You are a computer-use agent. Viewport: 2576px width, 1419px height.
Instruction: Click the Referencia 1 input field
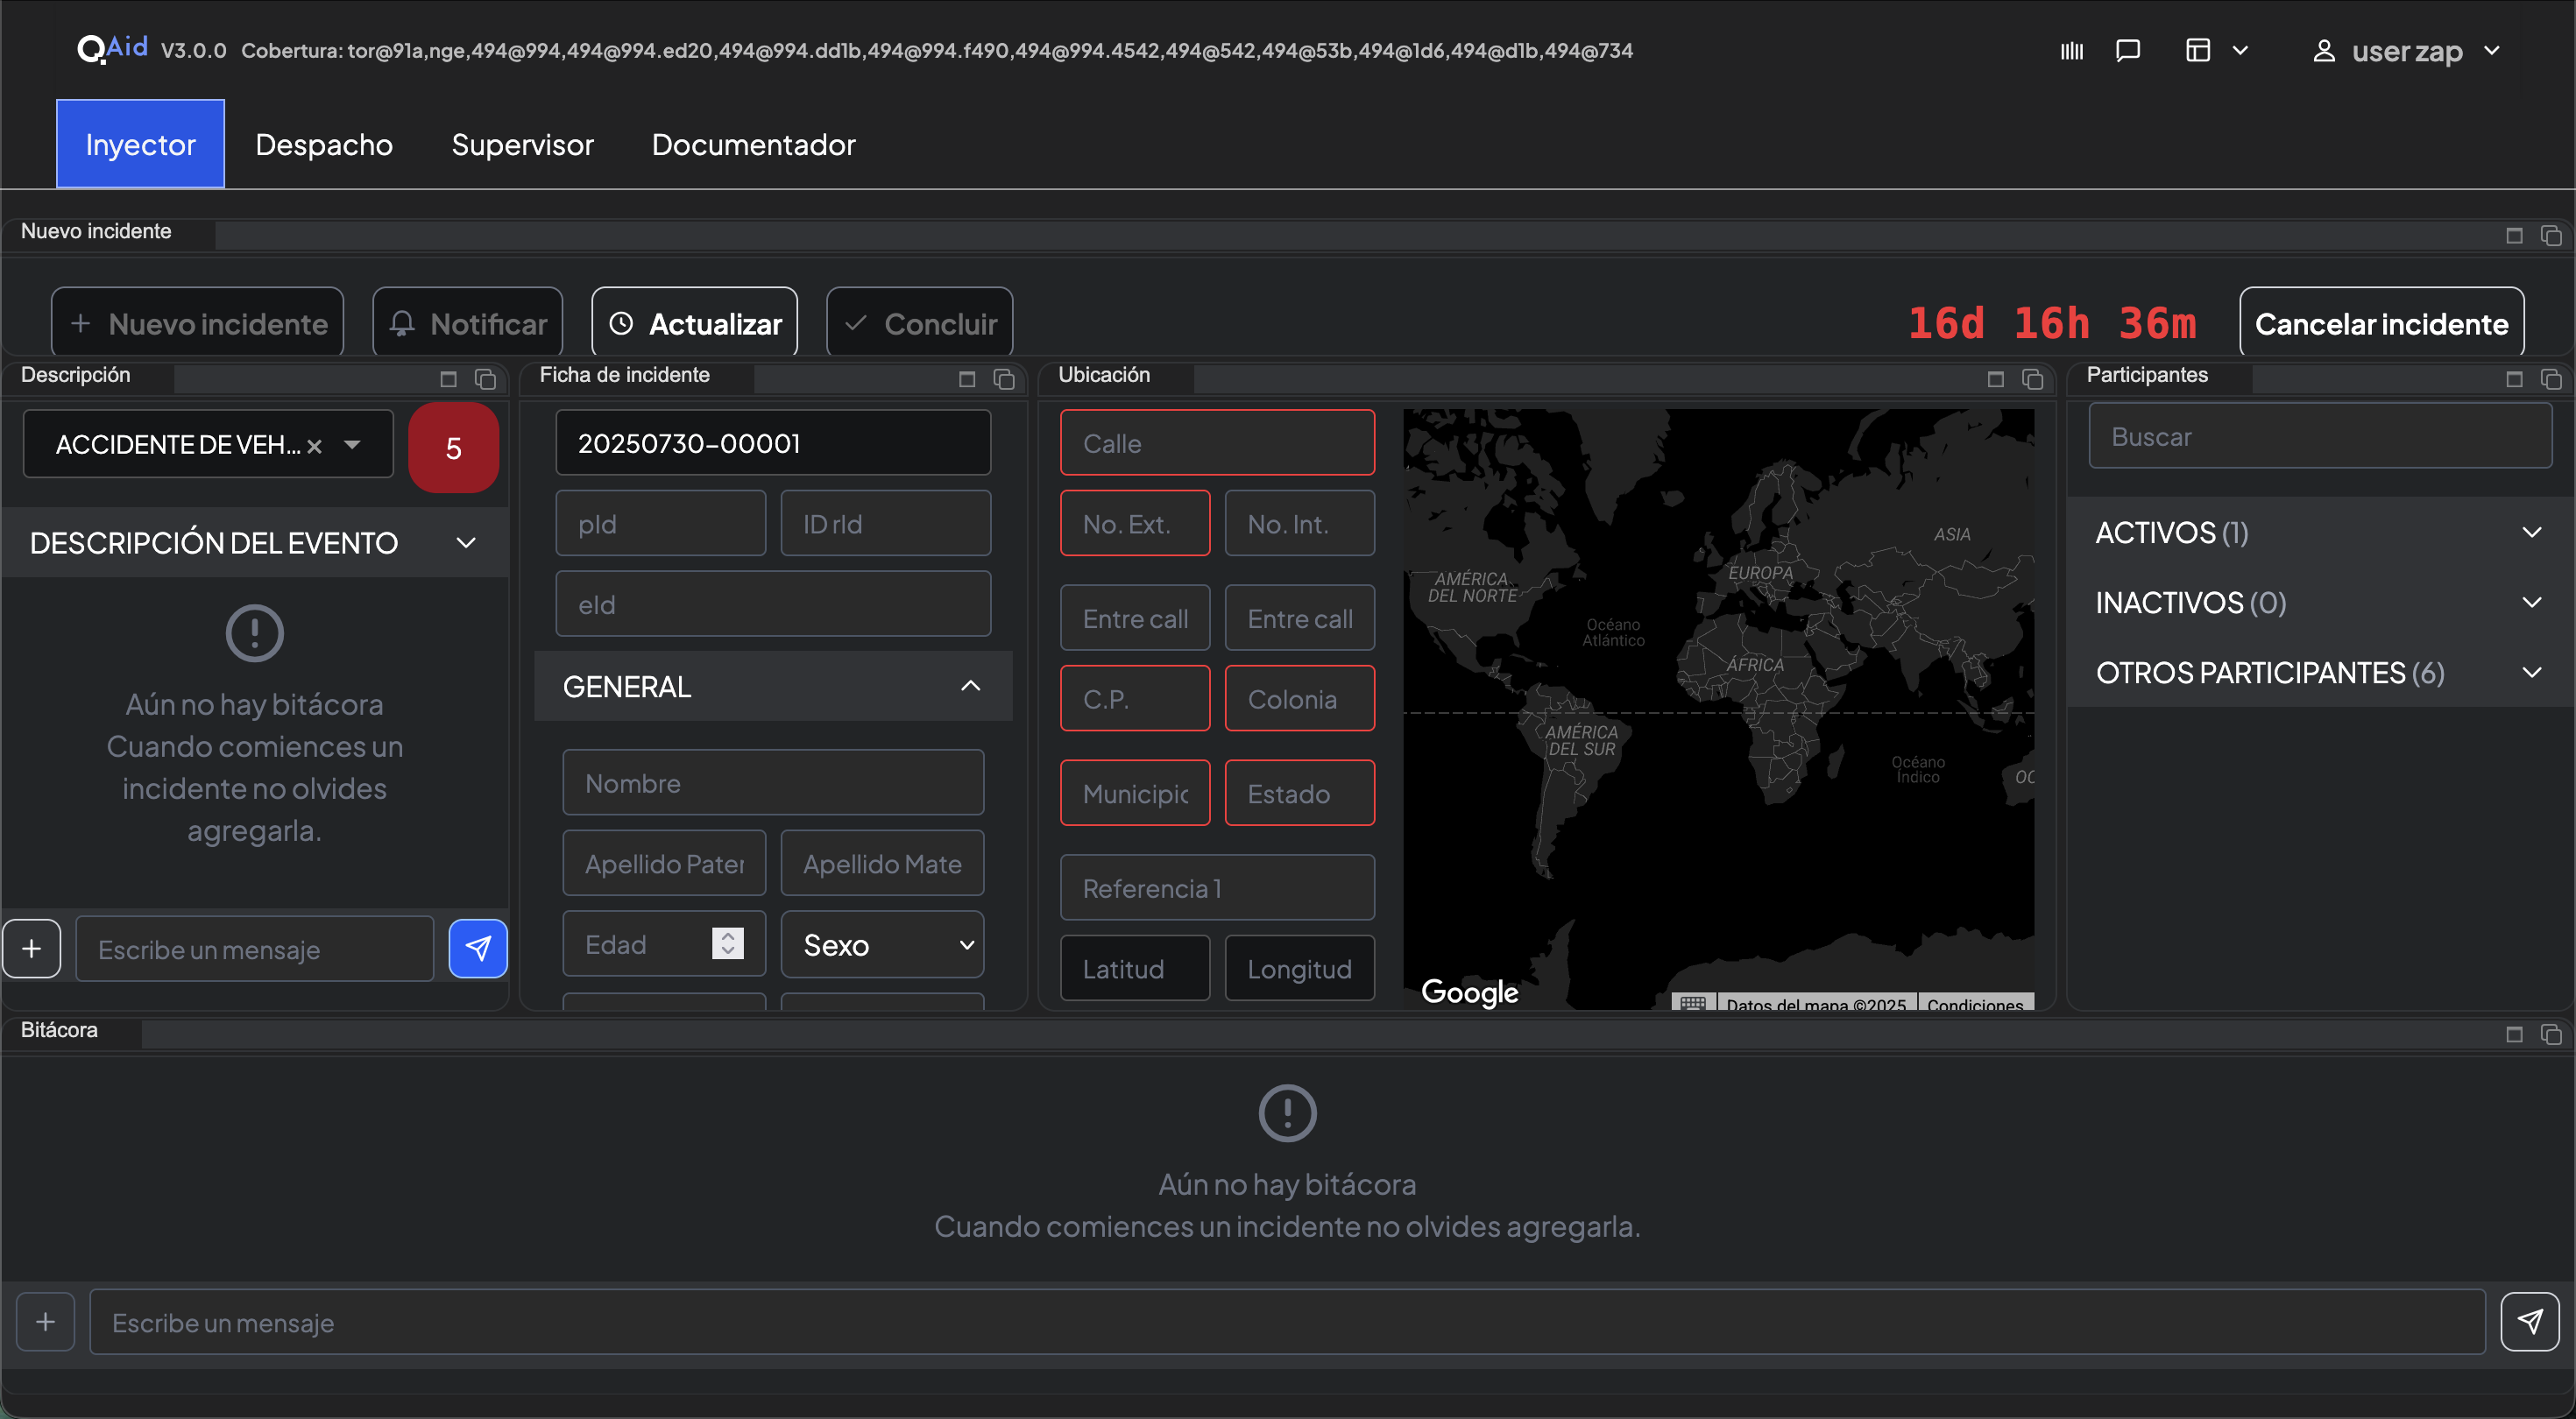(x=1217, y=888)
